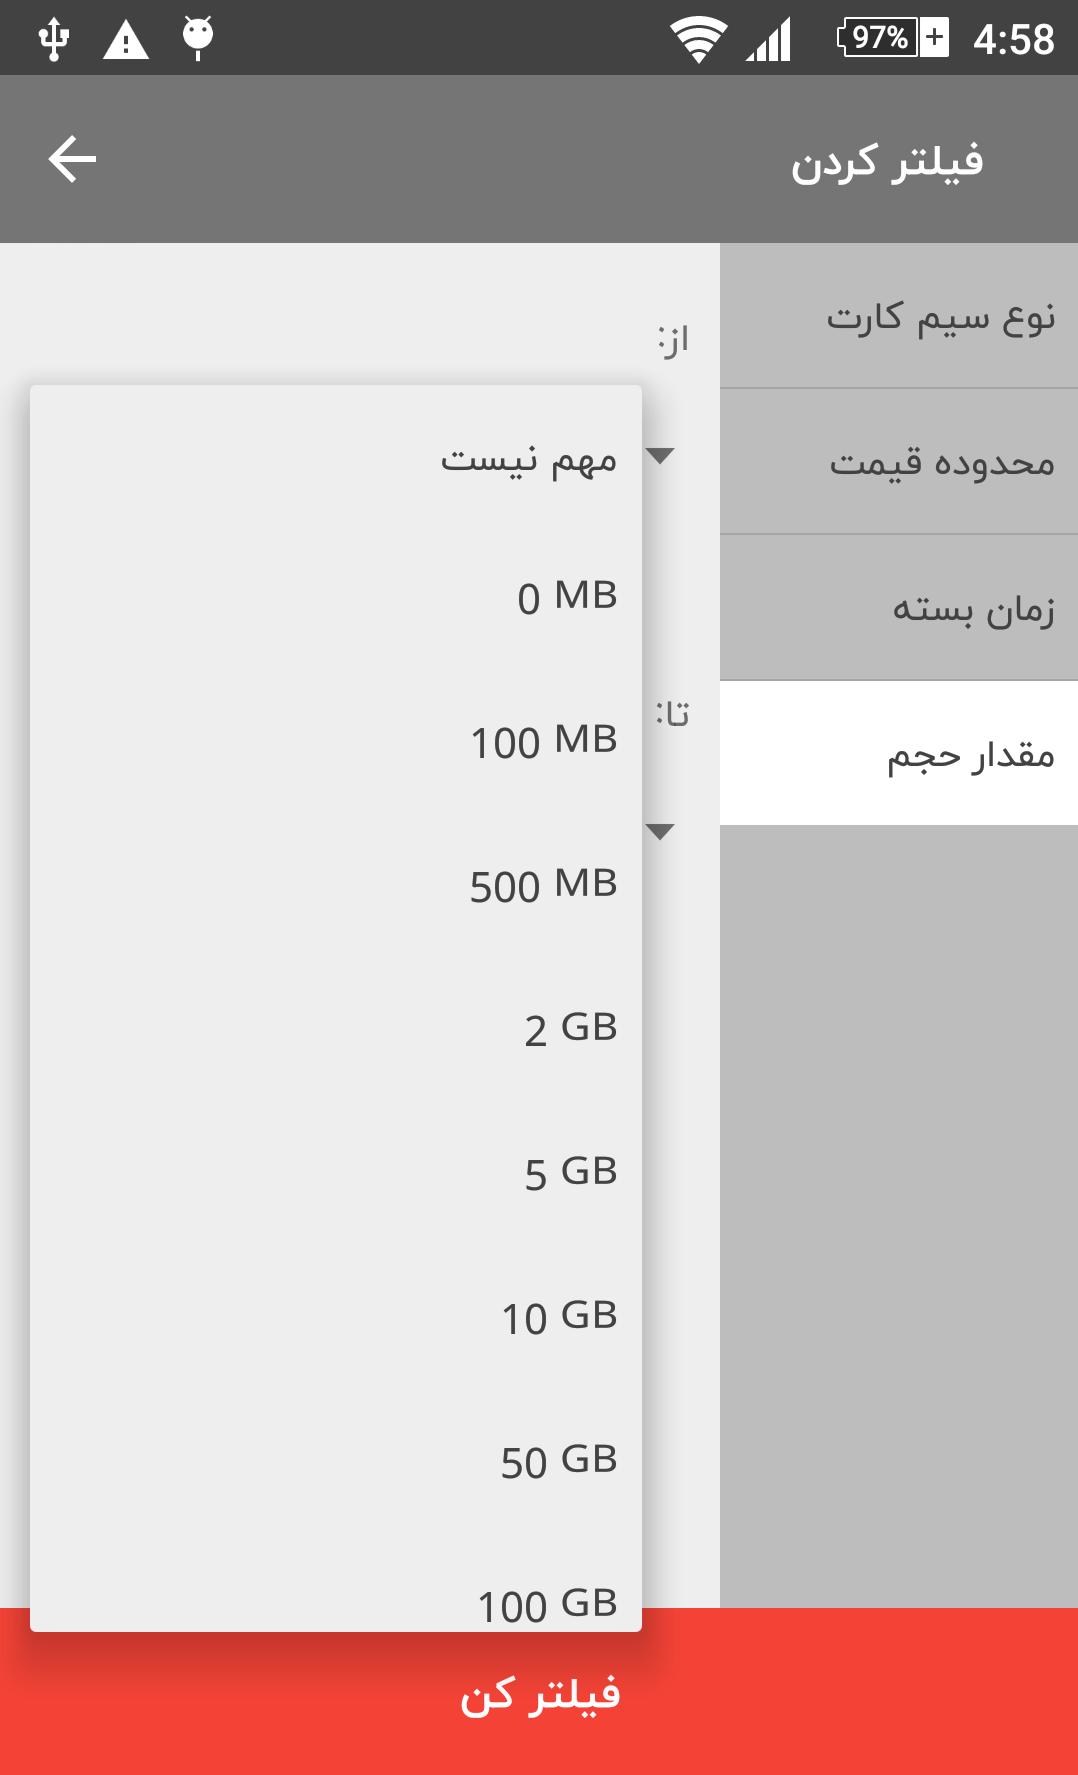Choose the 0 MB option
1078x1775 pixels.
[x=336, y=598]
